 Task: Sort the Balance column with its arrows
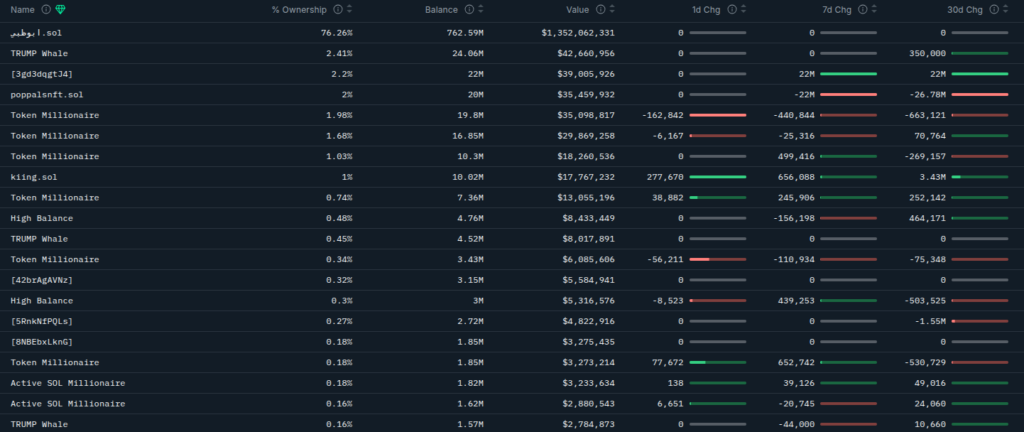tap(481, 10)
